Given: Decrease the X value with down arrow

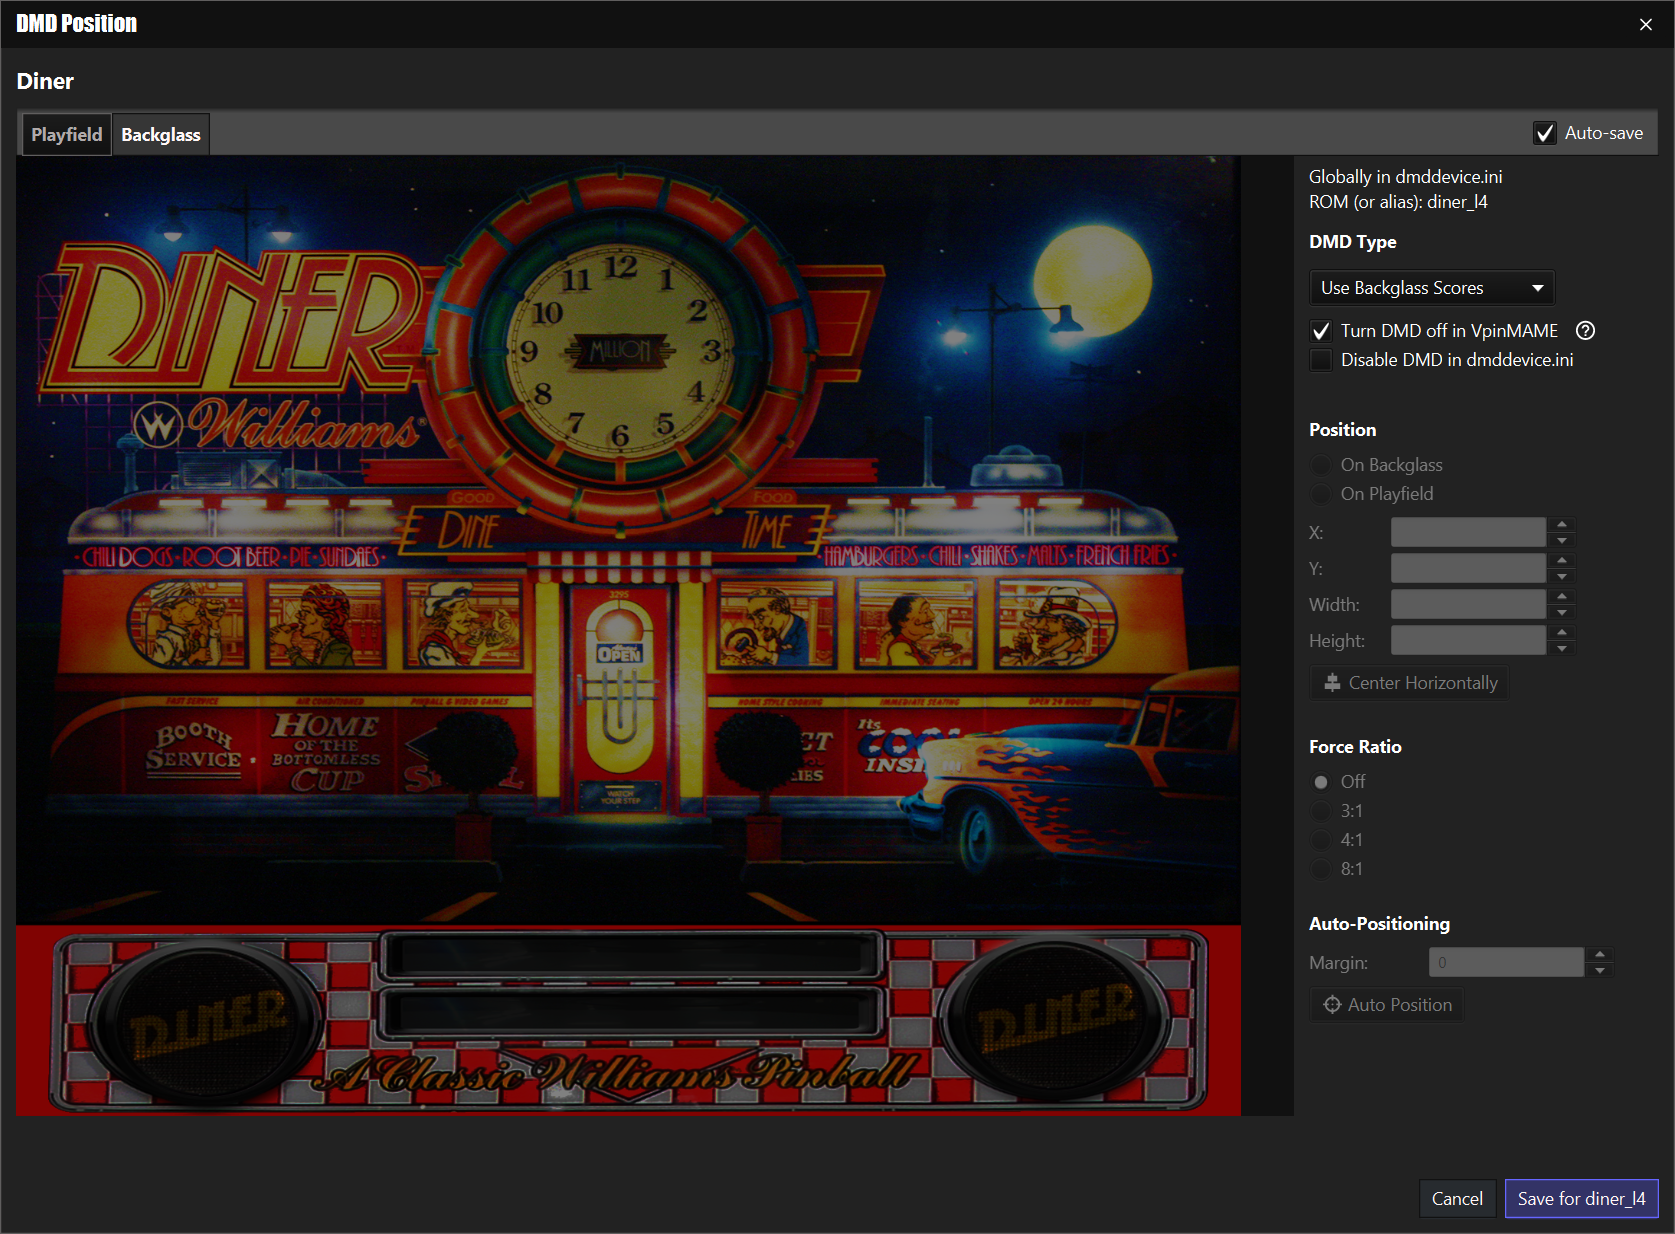Looking at the screenshot, I should tap(1562, 540).
